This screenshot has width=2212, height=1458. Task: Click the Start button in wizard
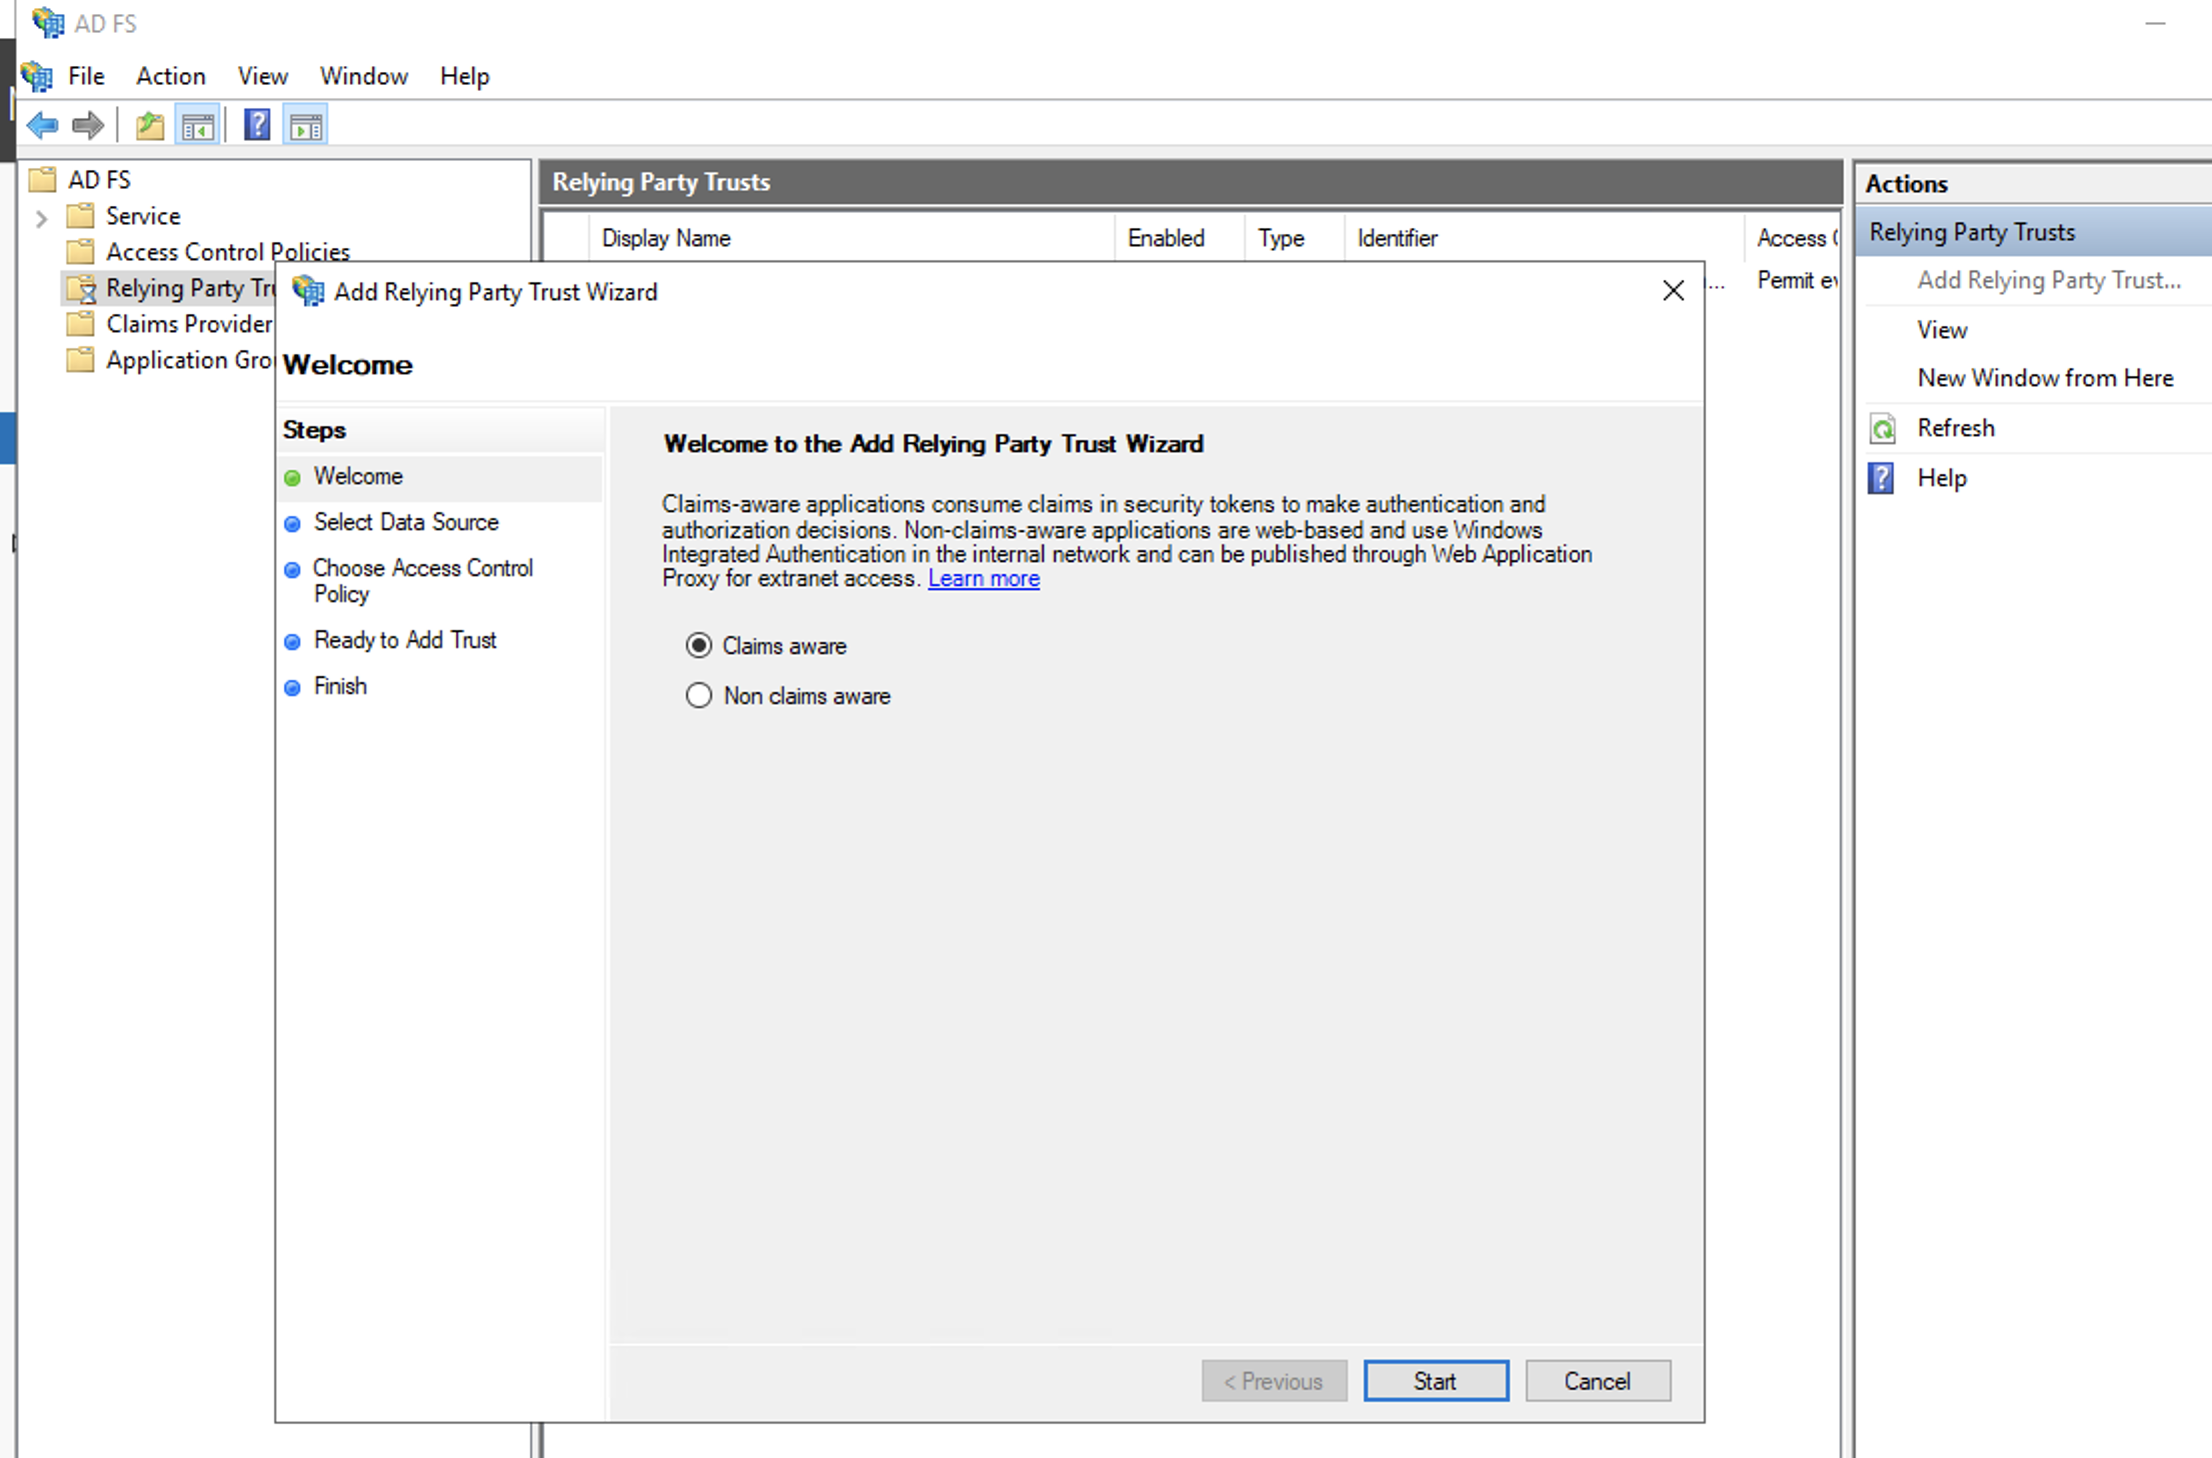1436,1381
